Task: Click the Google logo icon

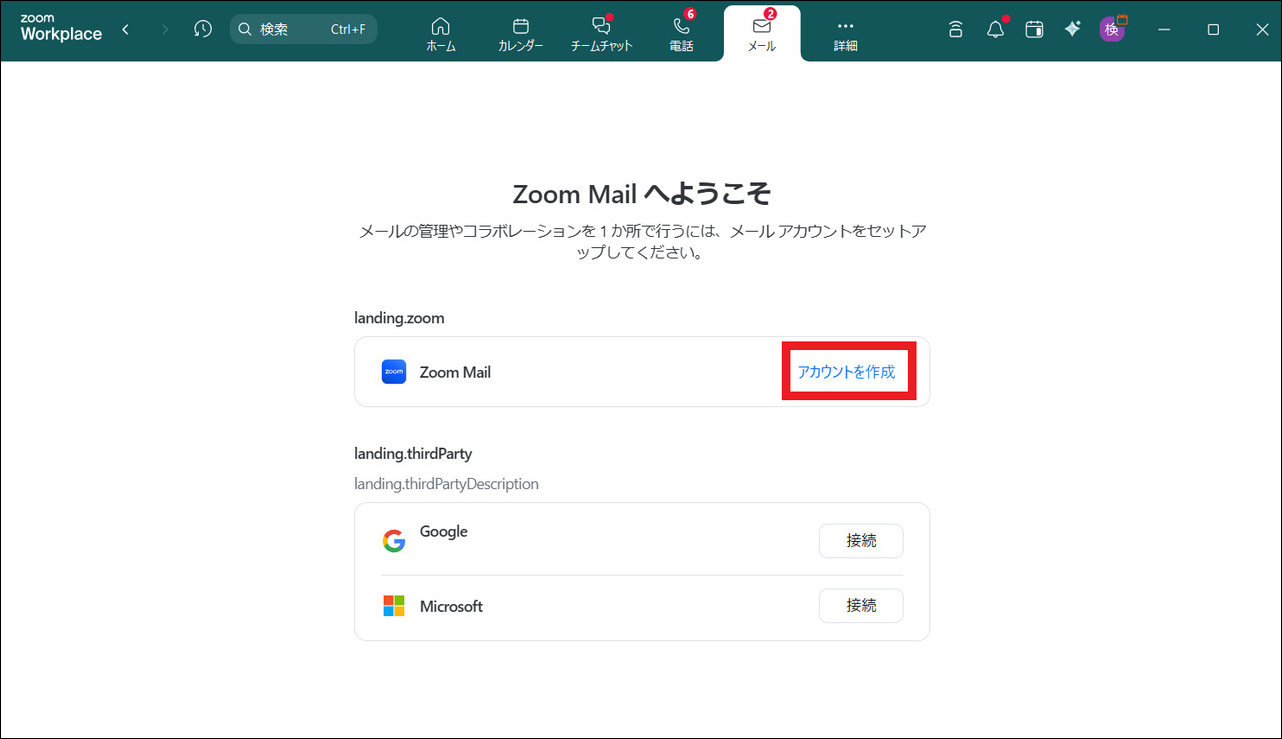Action: 394,541
